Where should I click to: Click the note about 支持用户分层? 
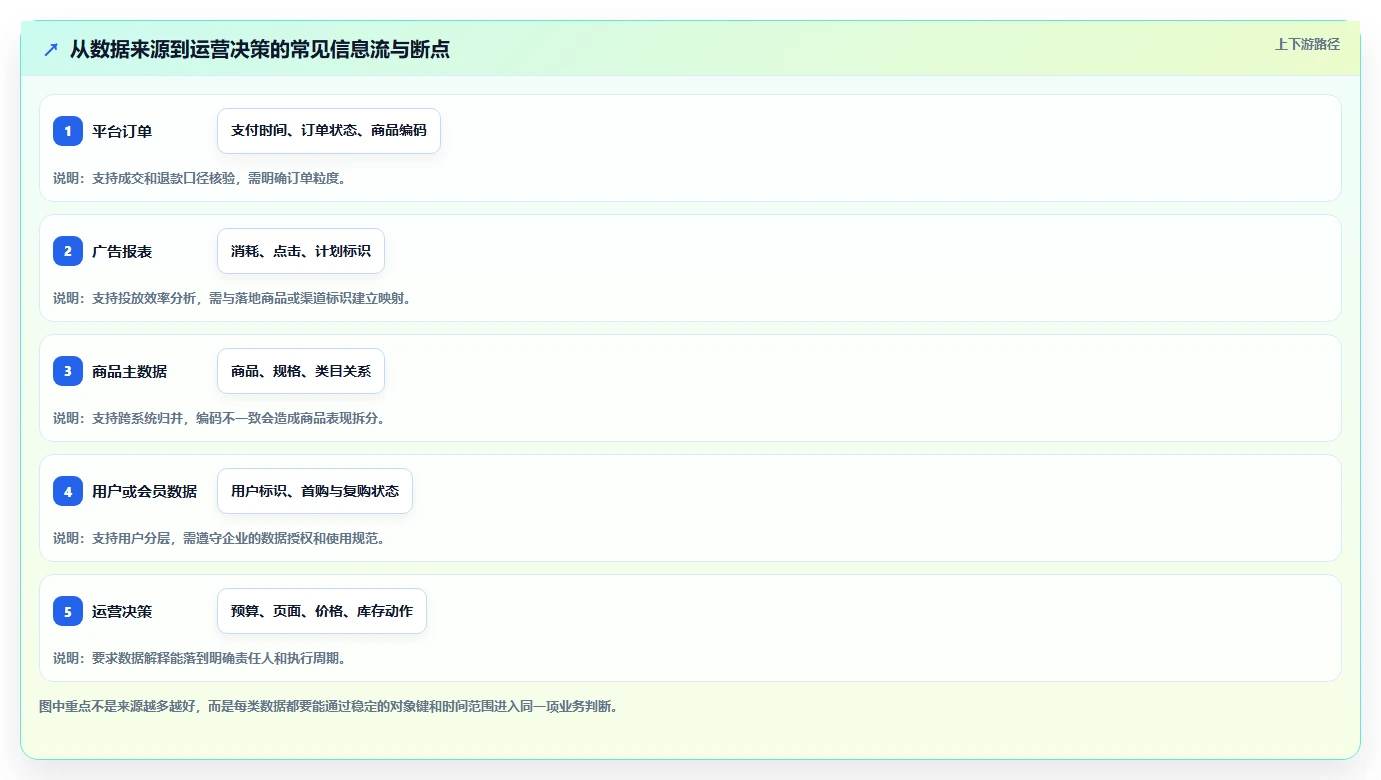pyautogui.click(x=219, y=538)
